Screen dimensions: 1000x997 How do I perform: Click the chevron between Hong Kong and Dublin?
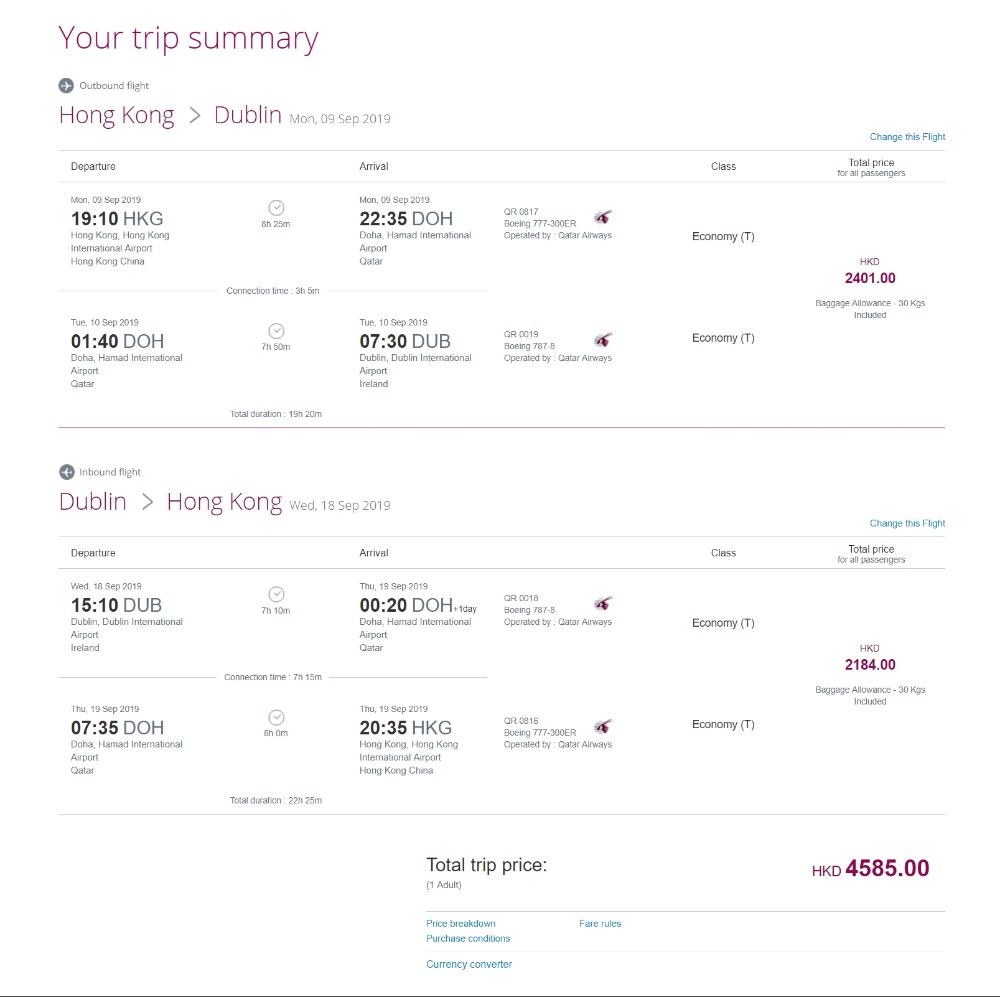tap(194, 116)
